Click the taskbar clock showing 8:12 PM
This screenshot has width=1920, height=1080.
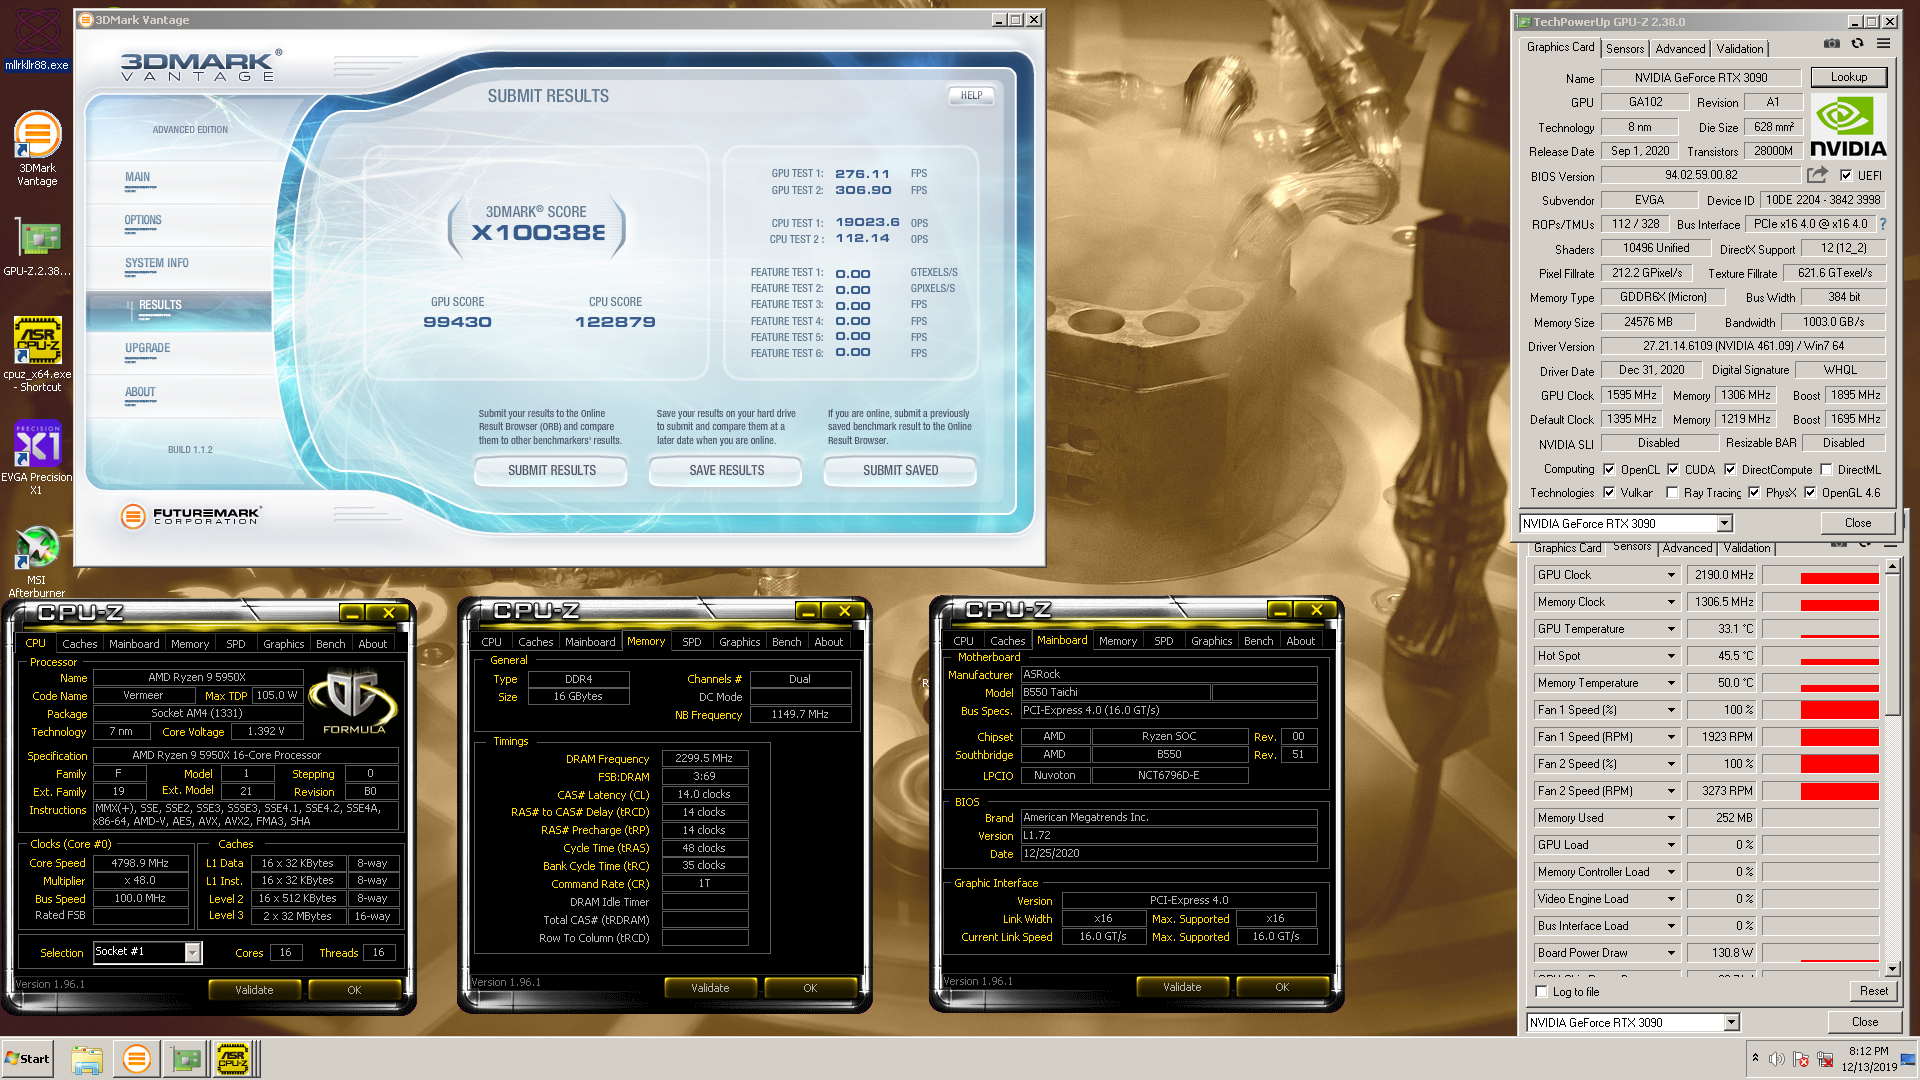click(1868, 1059)
